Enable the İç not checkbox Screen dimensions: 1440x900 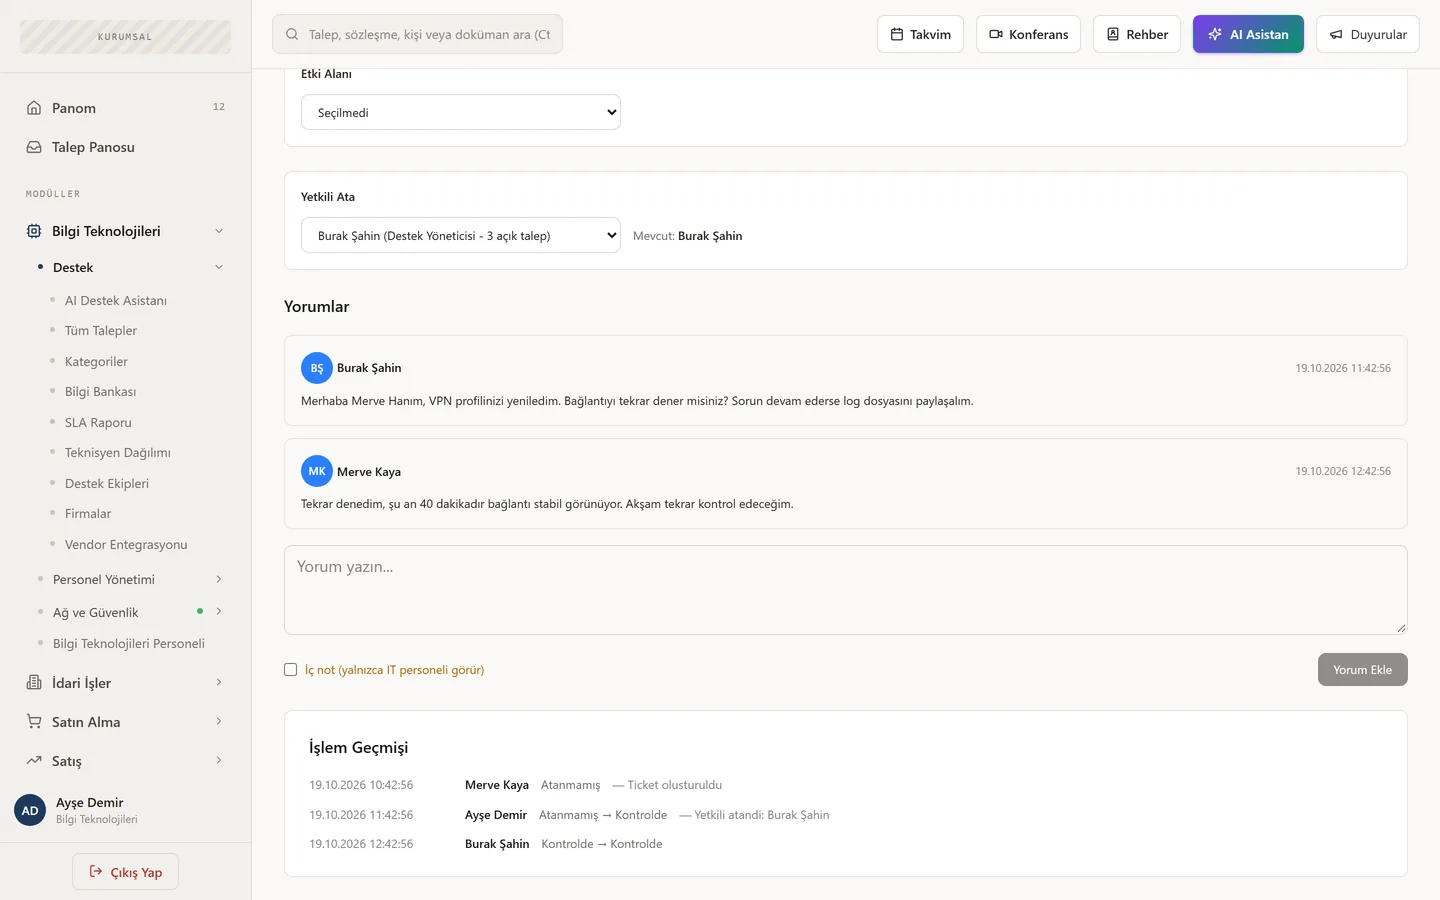pyautogui.click(x=291, y=670)
